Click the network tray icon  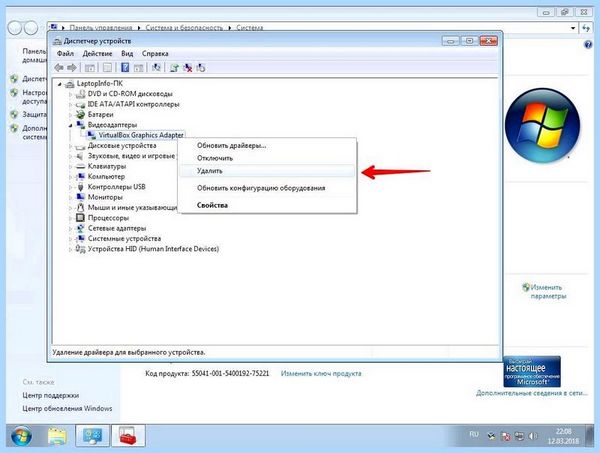click(x=519, y=436)
